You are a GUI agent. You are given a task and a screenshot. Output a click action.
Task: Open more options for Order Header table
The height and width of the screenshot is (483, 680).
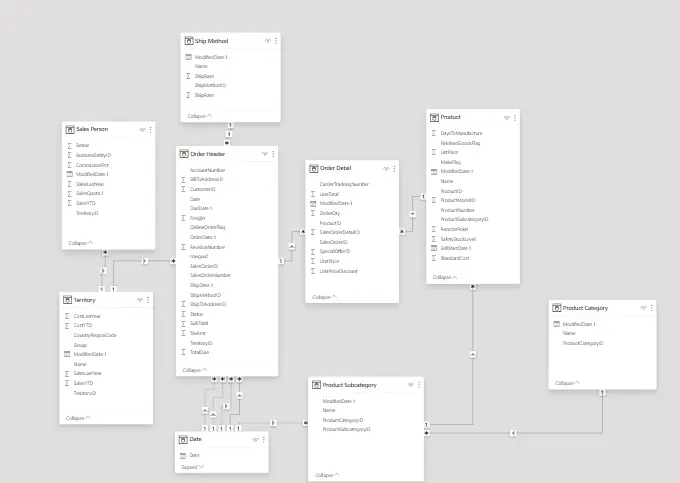click(273, 154)
